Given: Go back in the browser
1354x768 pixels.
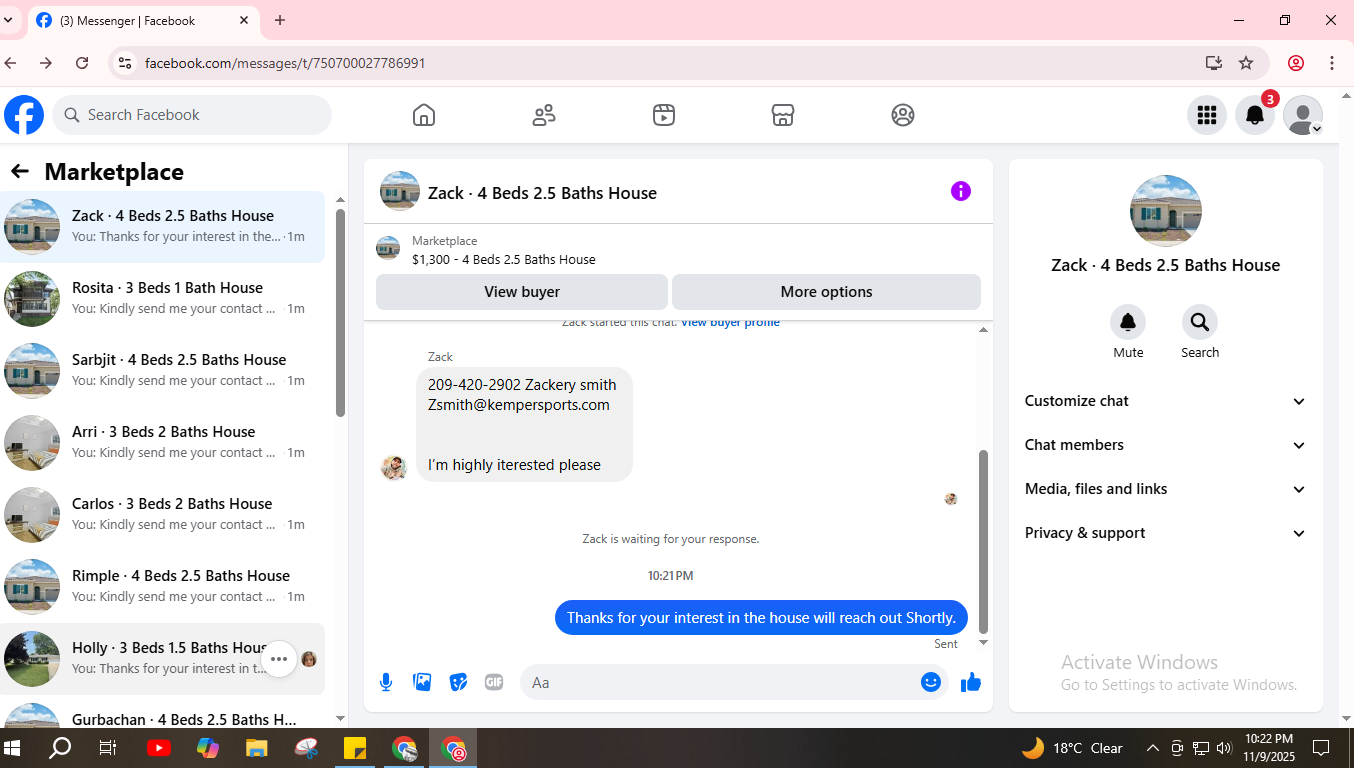Looking at the screenshot, I should pos(11,63).
